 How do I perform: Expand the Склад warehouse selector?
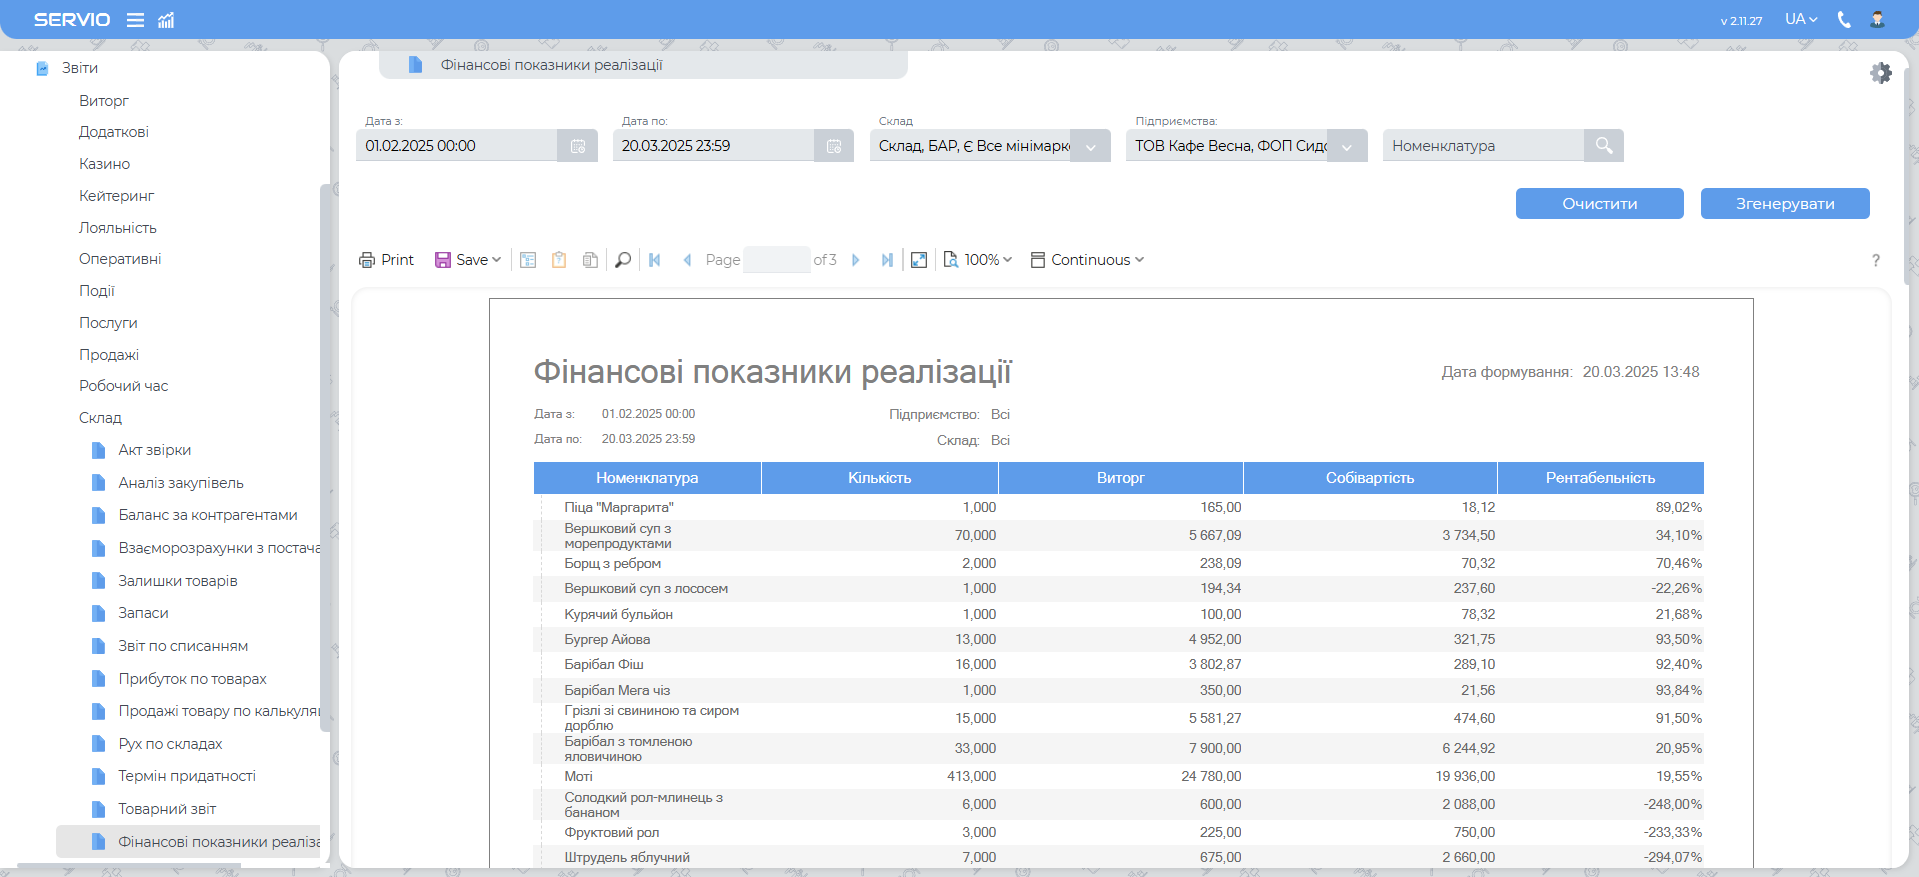click(x=1090, y=146)
